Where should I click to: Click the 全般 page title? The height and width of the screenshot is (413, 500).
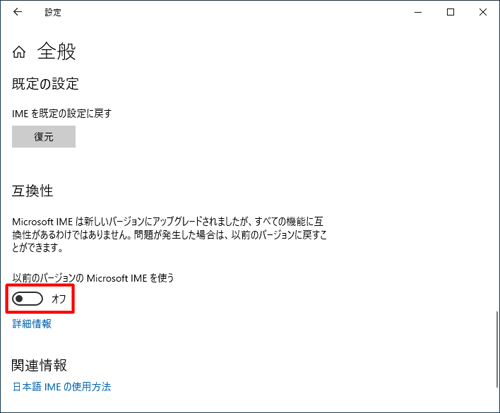[57, 52]
